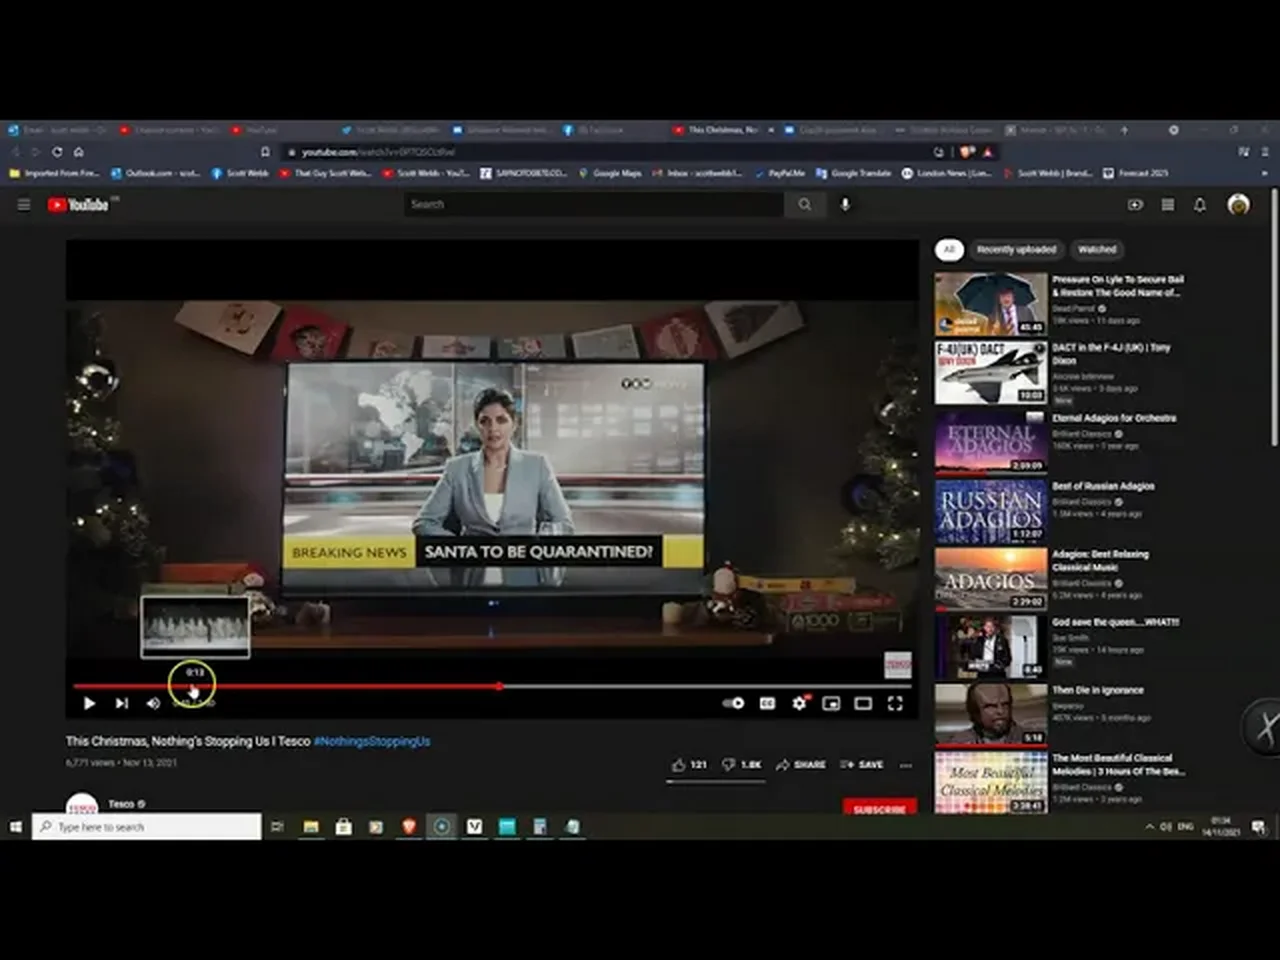
Task: Select the Watched filter chip
Action: coord(1097,250)
